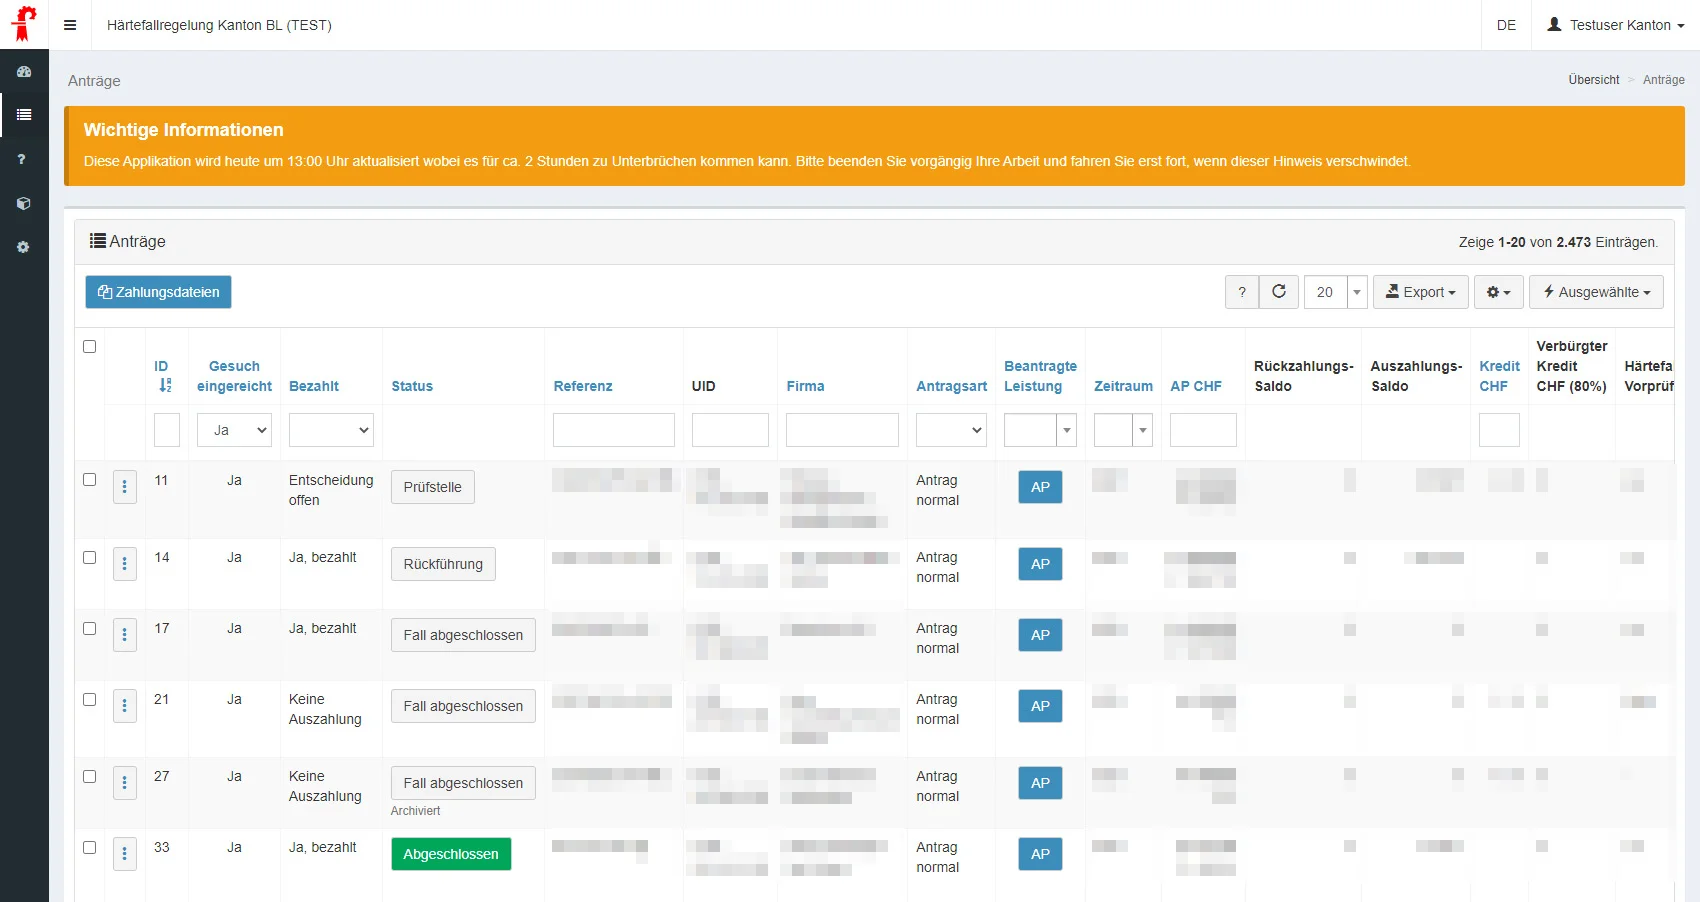Screen dimensions: 1700x902
Task: Select the checkbox for row ID 17
Action: pos(90,629)
